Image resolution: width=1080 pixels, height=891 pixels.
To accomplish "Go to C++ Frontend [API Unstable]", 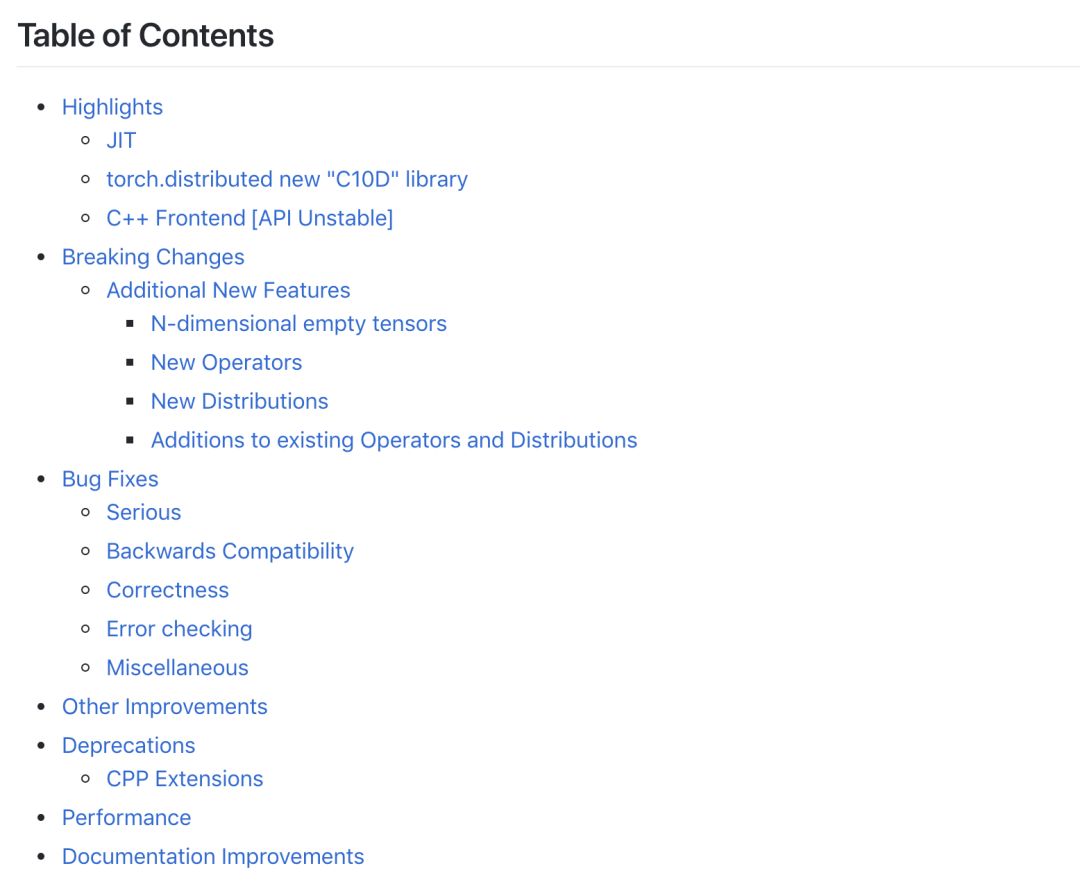I will click(250, 218).
